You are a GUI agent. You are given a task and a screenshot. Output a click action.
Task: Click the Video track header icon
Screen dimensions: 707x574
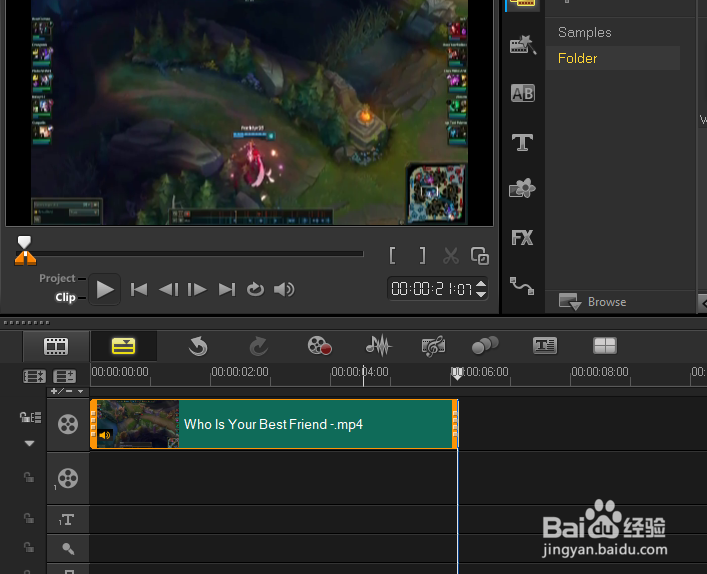point(68,424)
